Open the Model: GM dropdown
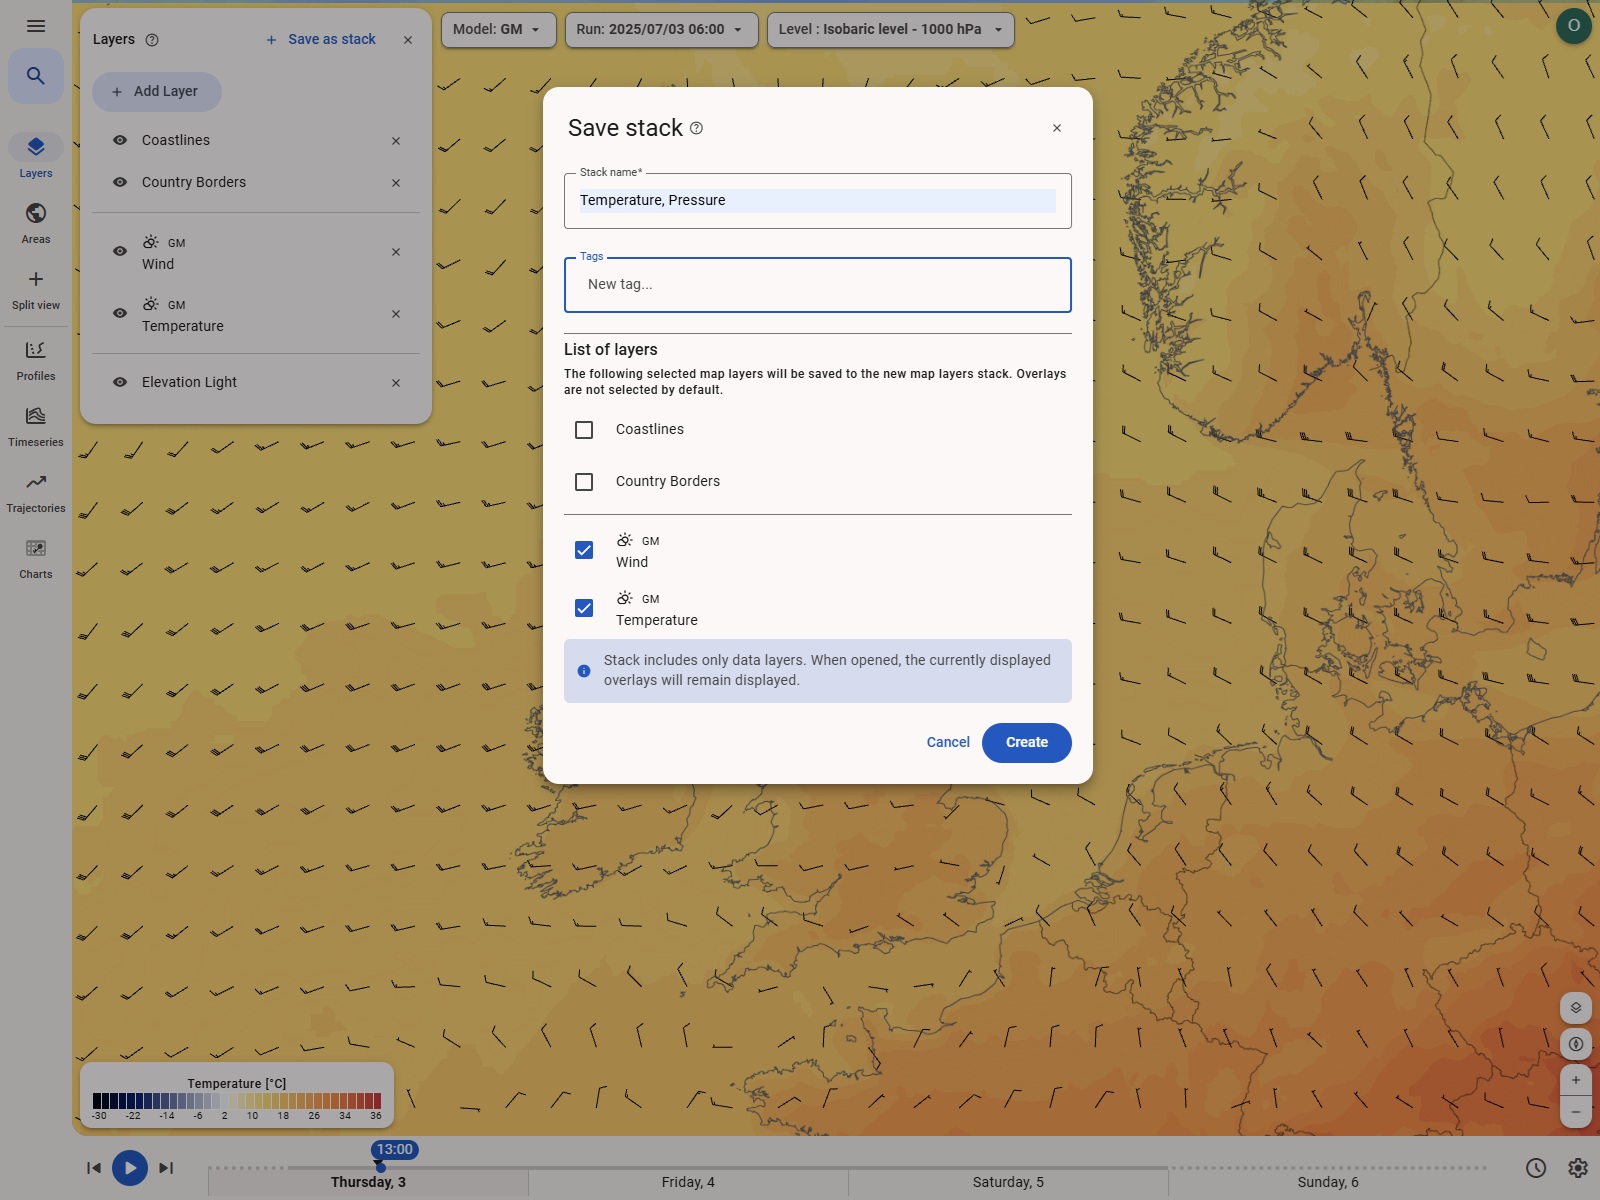This screenshot has width=1600, height=1200. 498,30
